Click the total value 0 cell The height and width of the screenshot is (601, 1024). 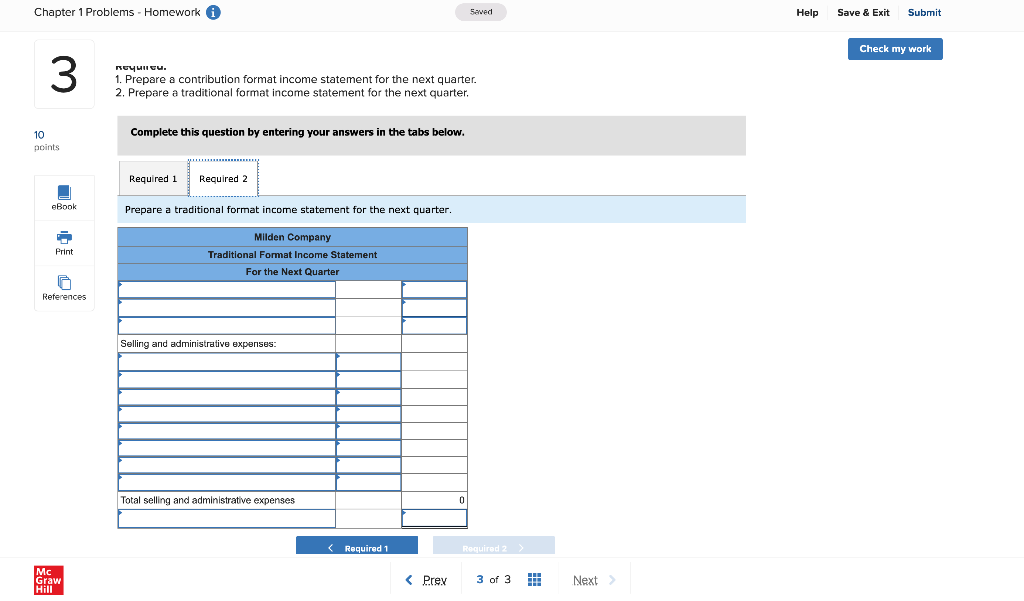[x=434, y=500]
